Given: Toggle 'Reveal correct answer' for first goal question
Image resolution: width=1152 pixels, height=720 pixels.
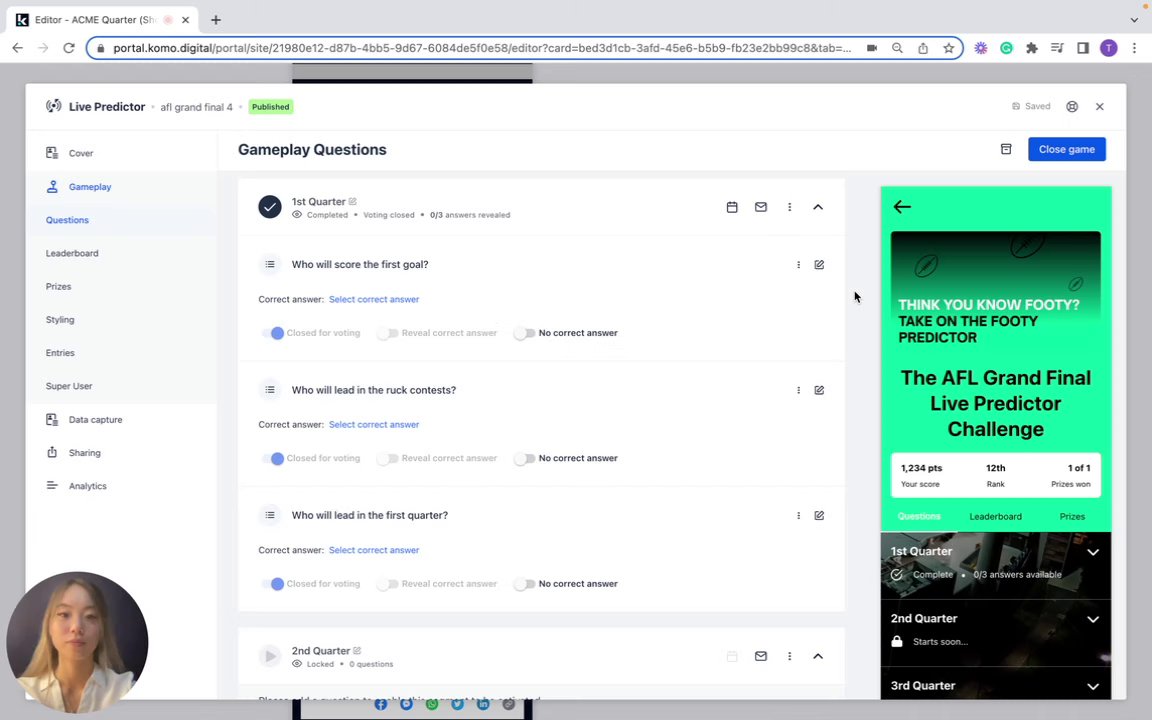Looking at the screenshot, I should coord(387,334).
